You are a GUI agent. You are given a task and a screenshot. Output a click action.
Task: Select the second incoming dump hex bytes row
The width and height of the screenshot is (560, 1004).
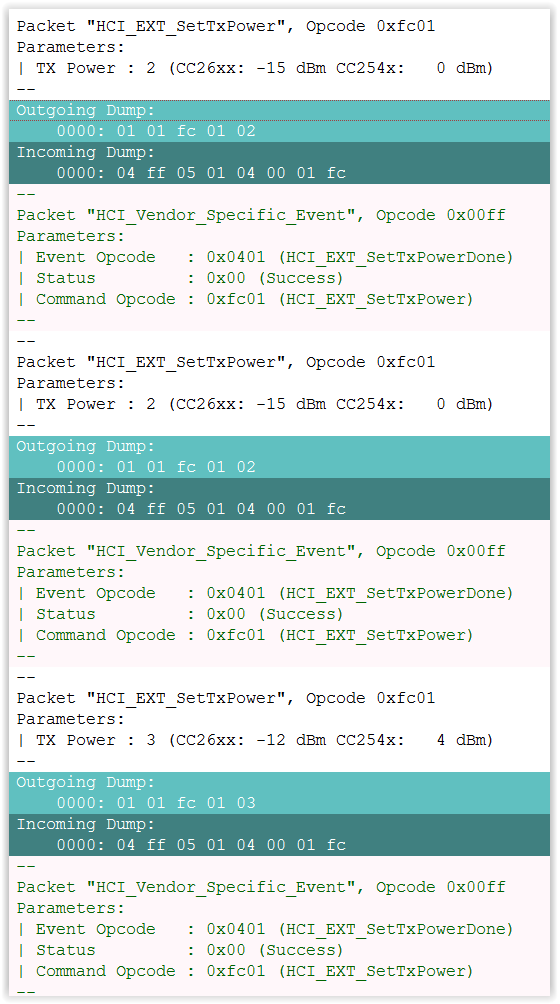(201, 509)
